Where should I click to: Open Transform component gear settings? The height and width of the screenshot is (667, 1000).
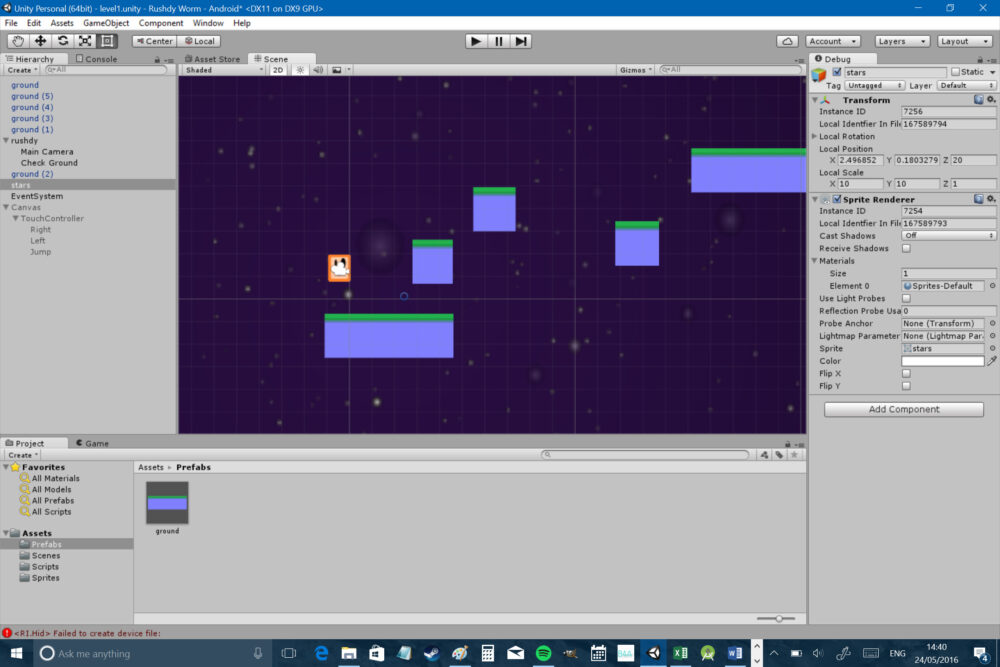(991, 100)
